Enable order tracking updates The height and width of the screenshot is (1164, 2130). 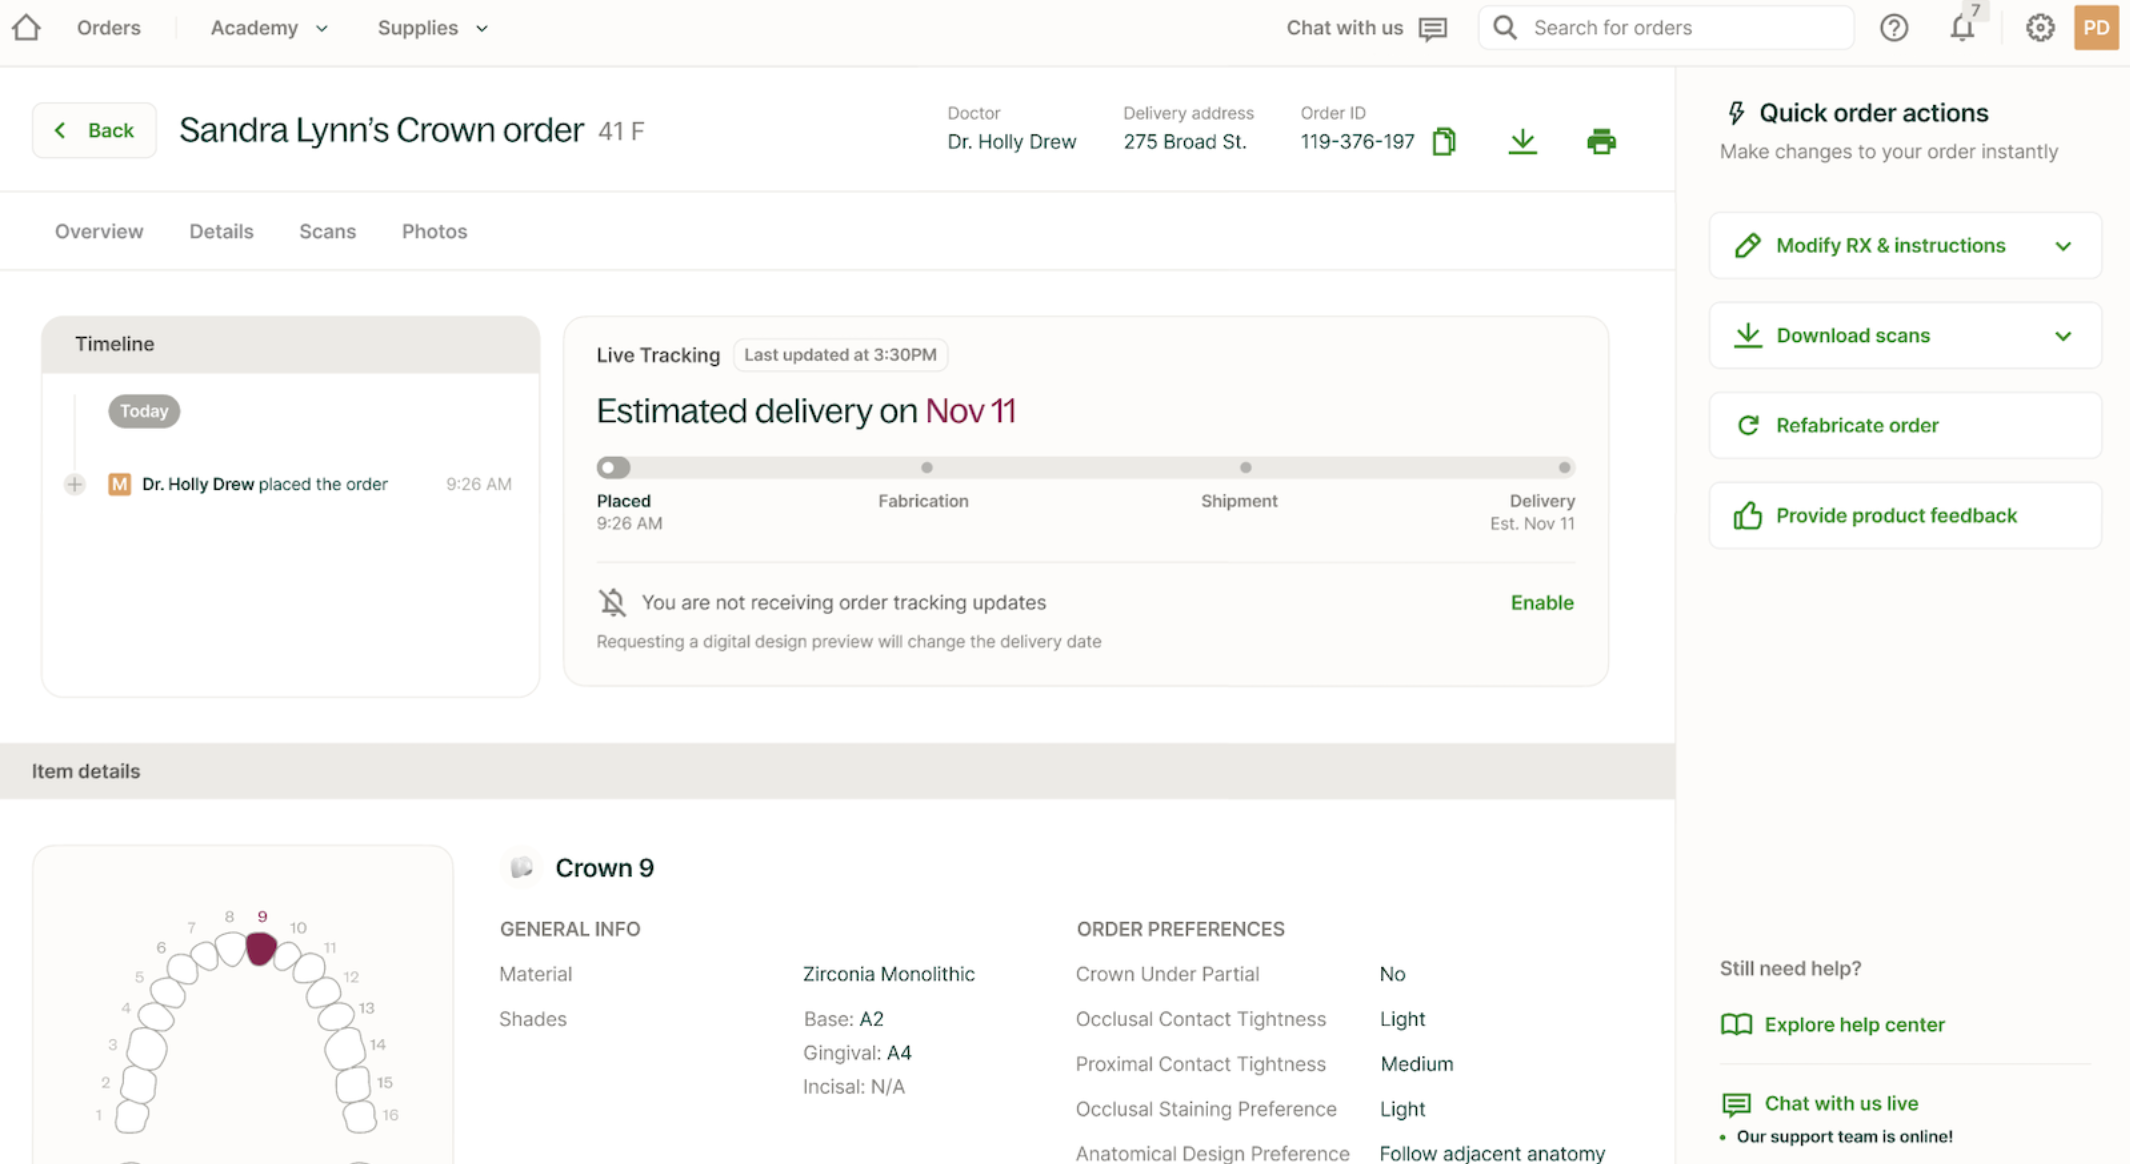[1541, 602]
